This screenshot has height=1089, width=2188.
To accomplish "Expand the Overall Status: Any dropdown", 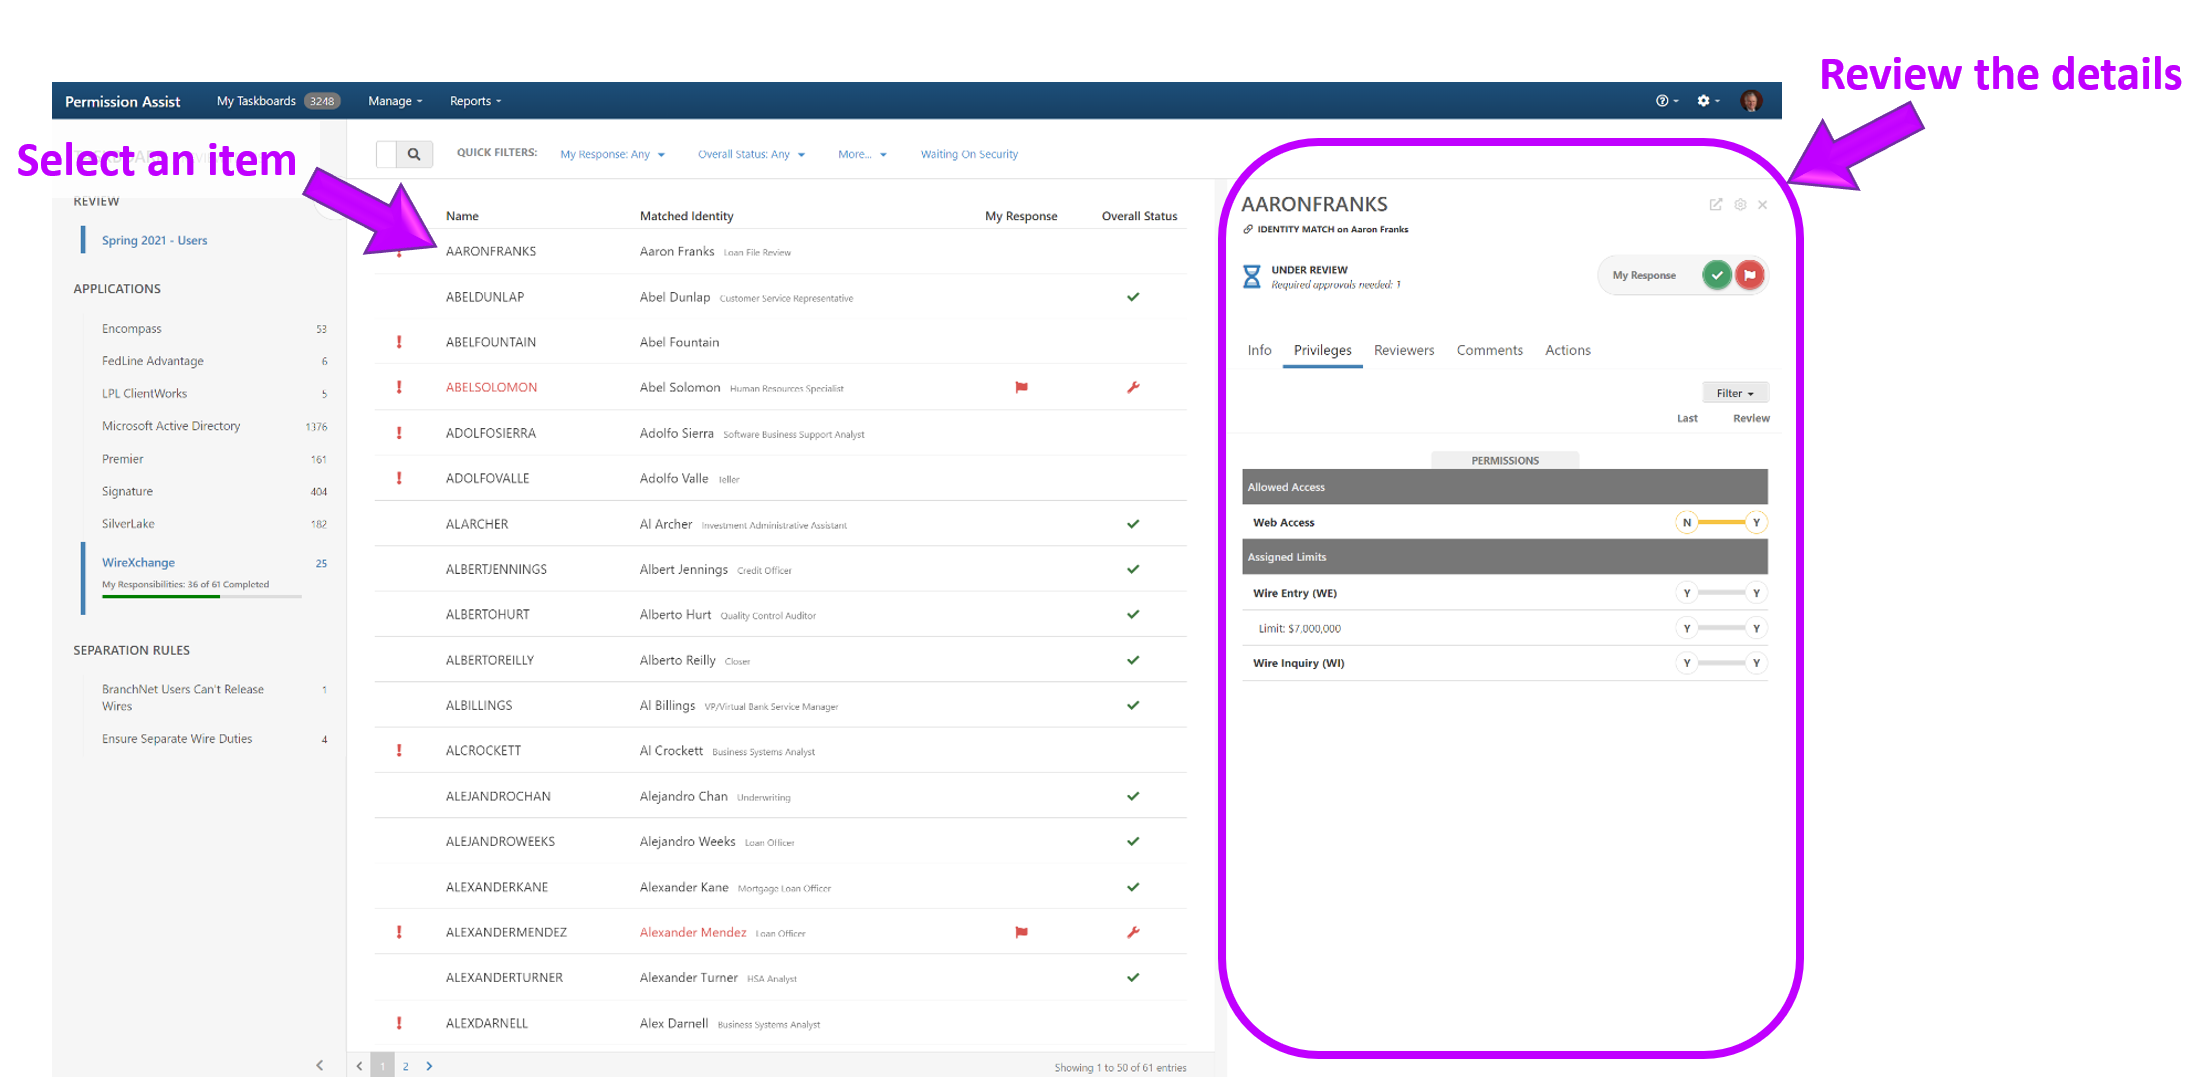I will [751, 154].
